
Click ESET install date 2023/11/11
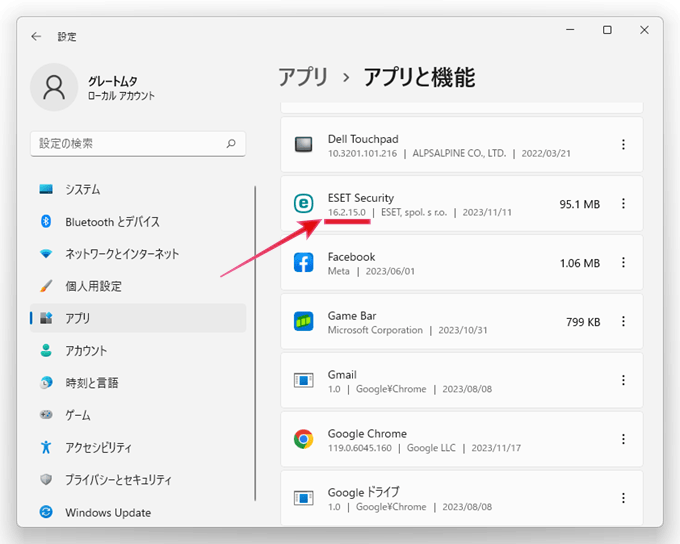pyautogui.click(x=487, y=212)
